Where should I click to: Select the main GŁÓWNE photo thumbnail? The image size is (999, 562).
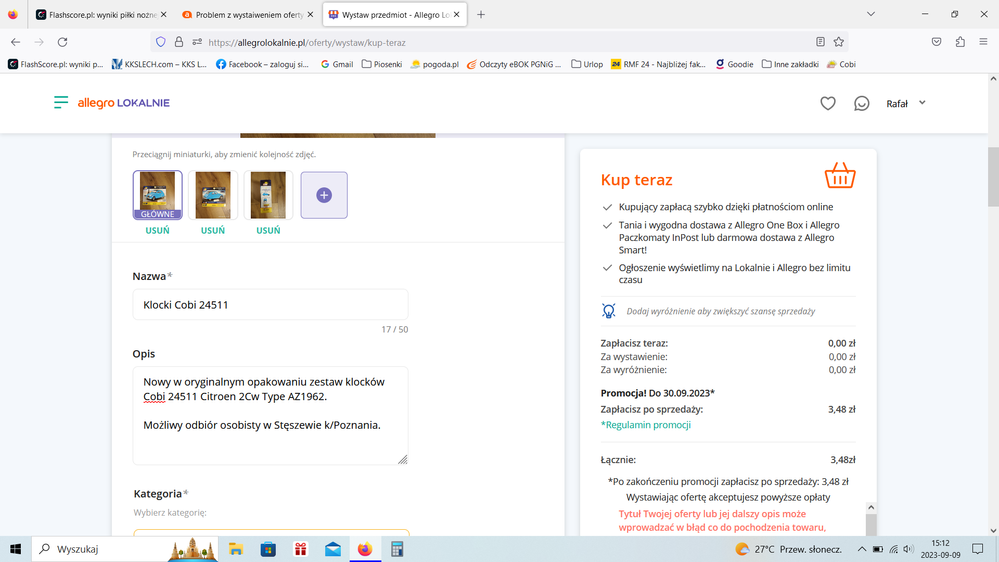[x=157, y=194]
